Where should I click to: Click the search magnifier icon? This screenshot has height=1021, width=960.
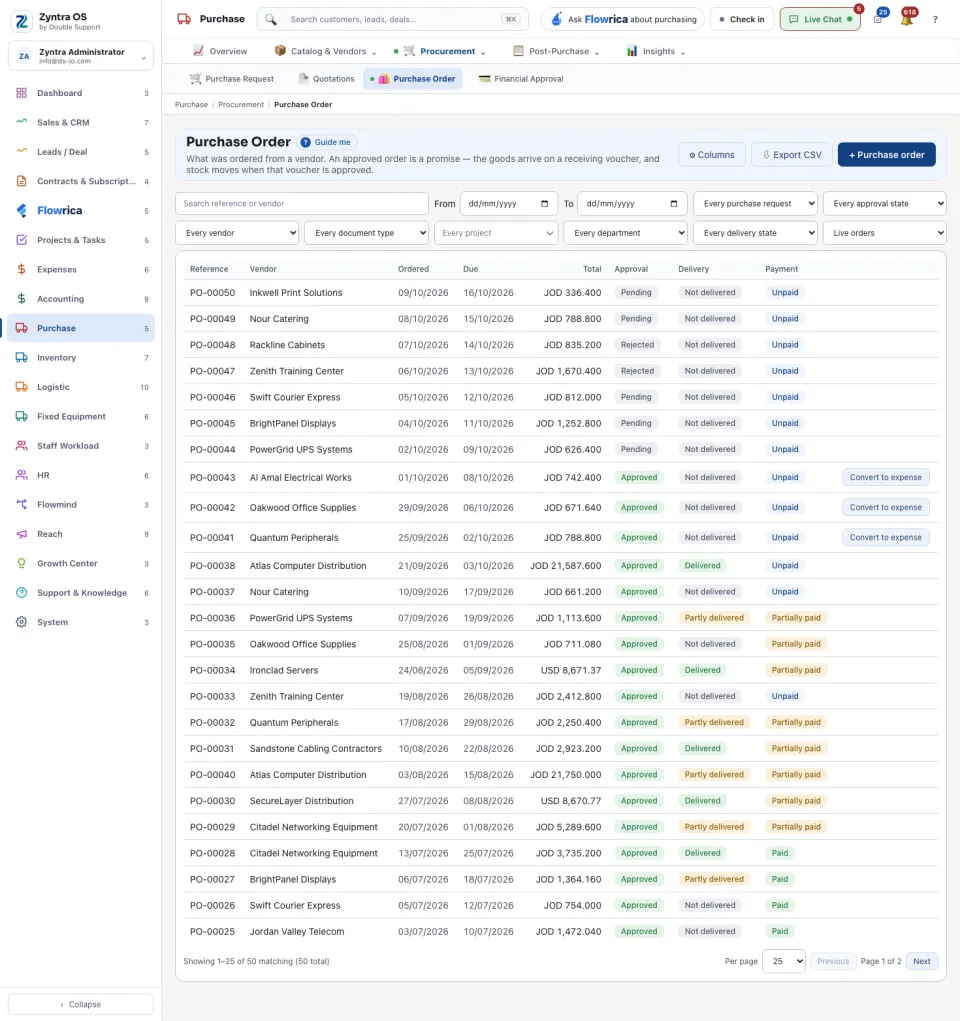pos(271,20)
